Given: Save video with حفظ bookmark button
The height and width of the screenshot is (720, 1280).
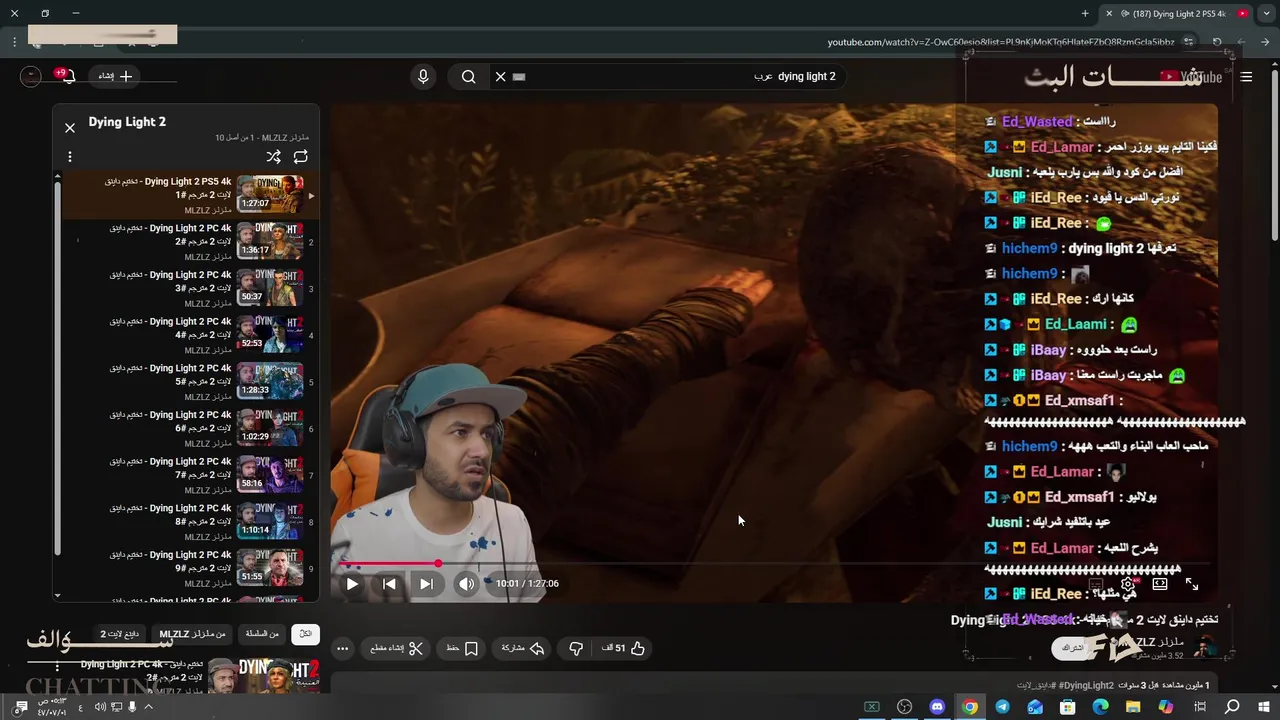Looking at the screenshot, I should pos(462,648).
